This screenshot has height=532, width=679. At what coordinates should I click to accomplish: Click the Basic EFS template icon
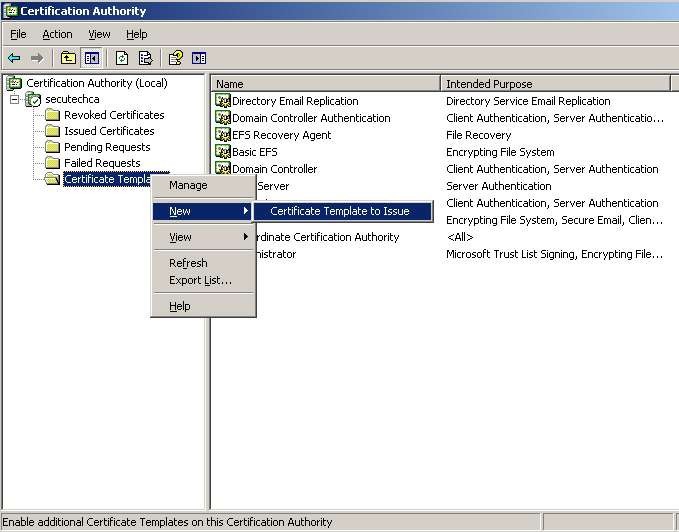223,152
